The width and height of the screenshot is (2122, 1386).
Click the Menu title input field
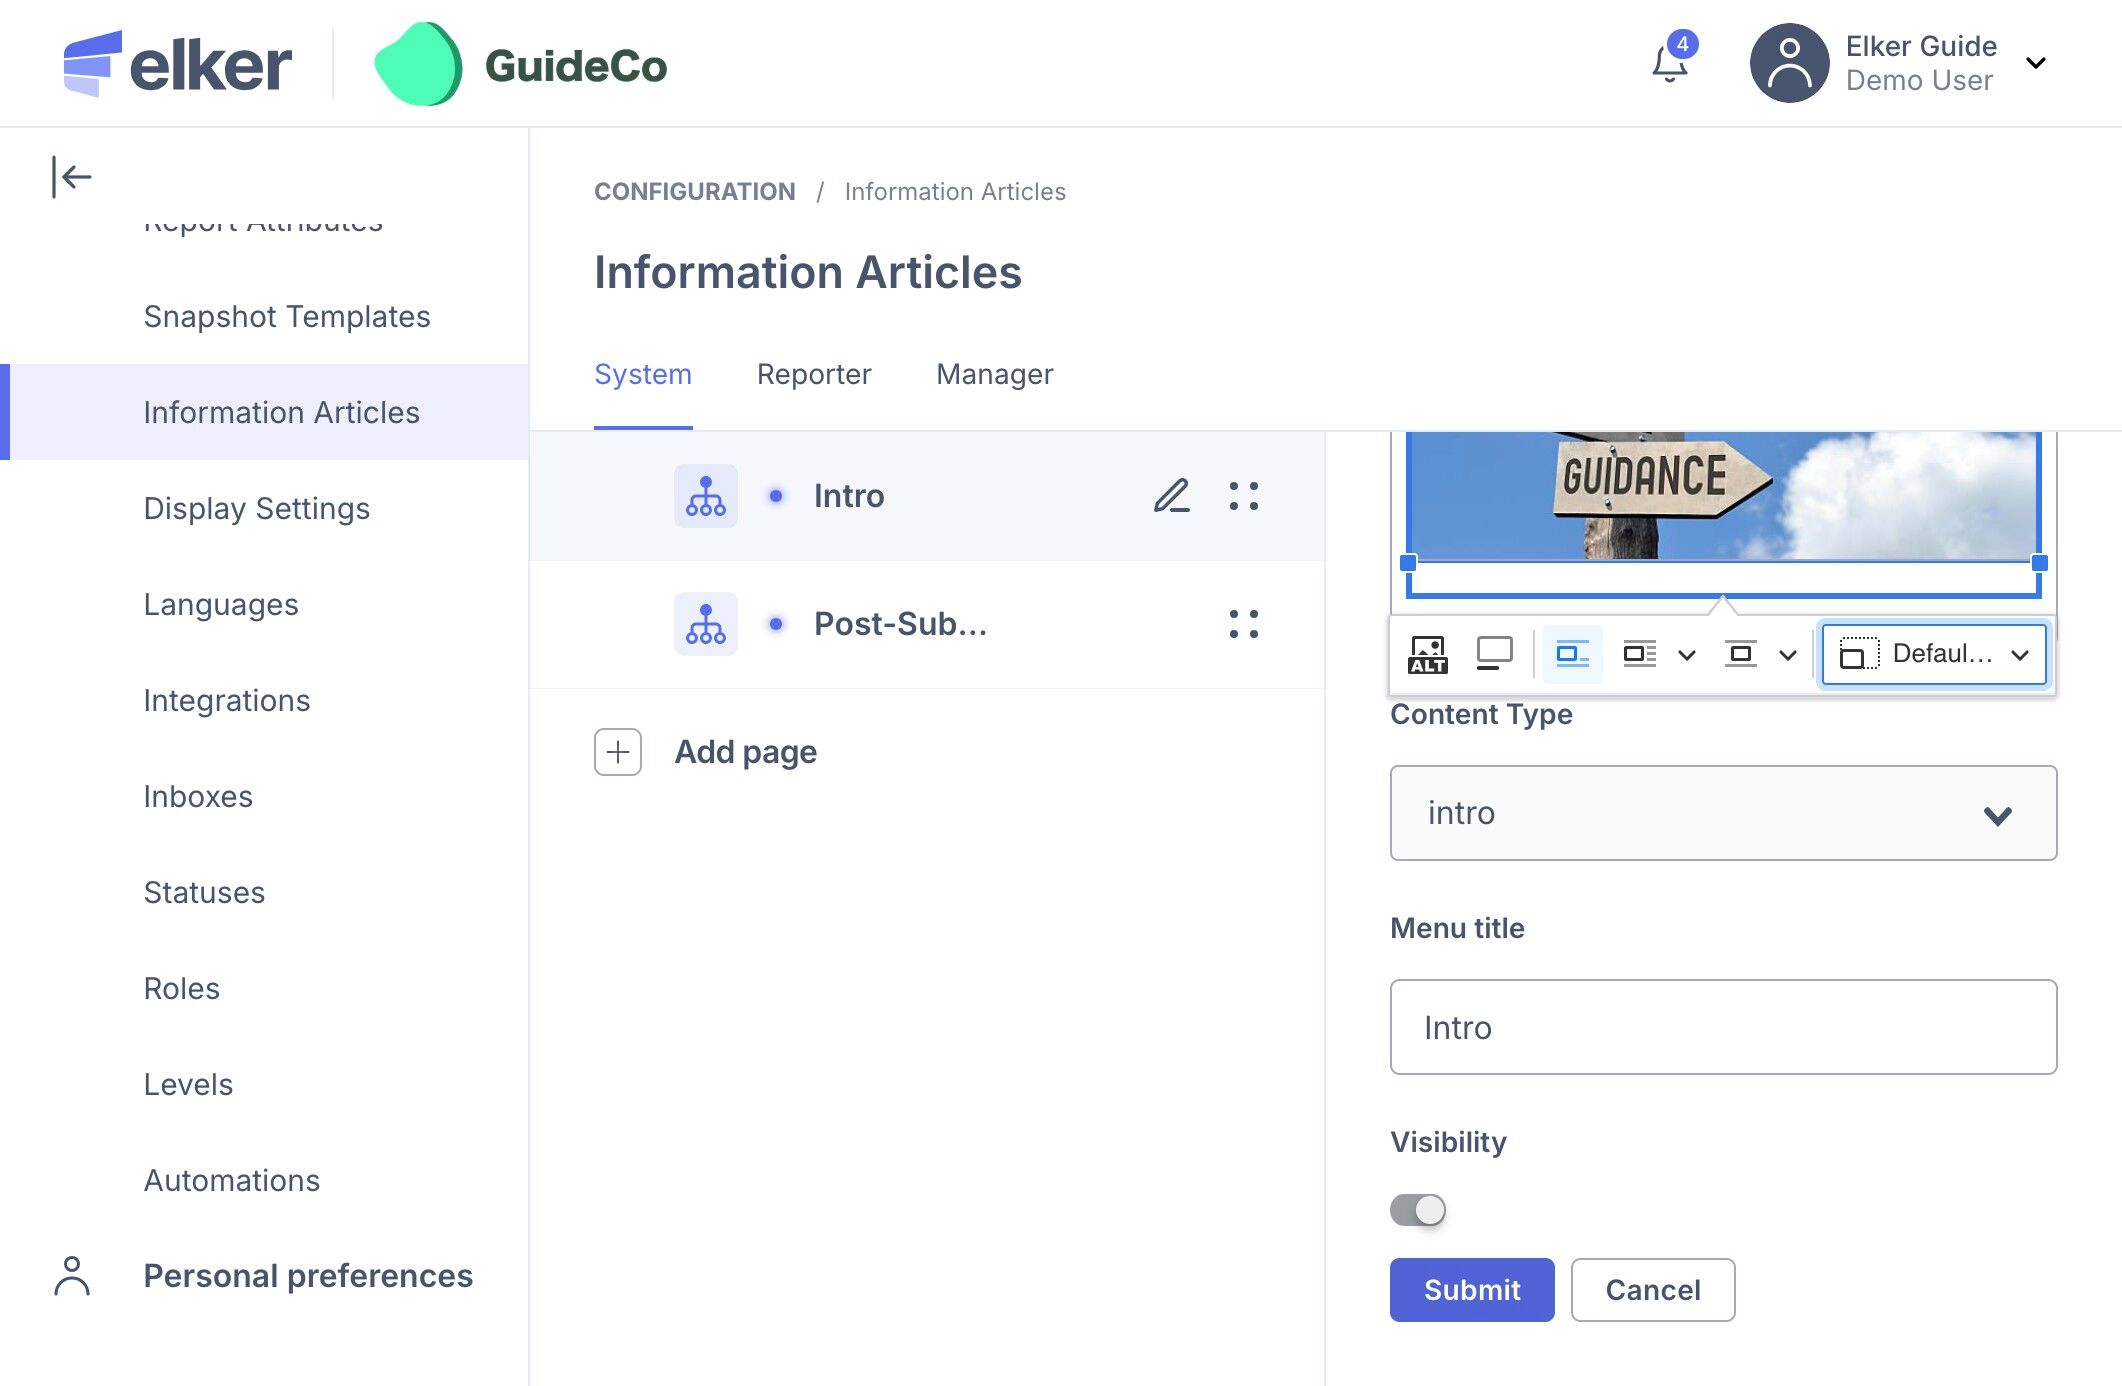tap(1722, 1027)
